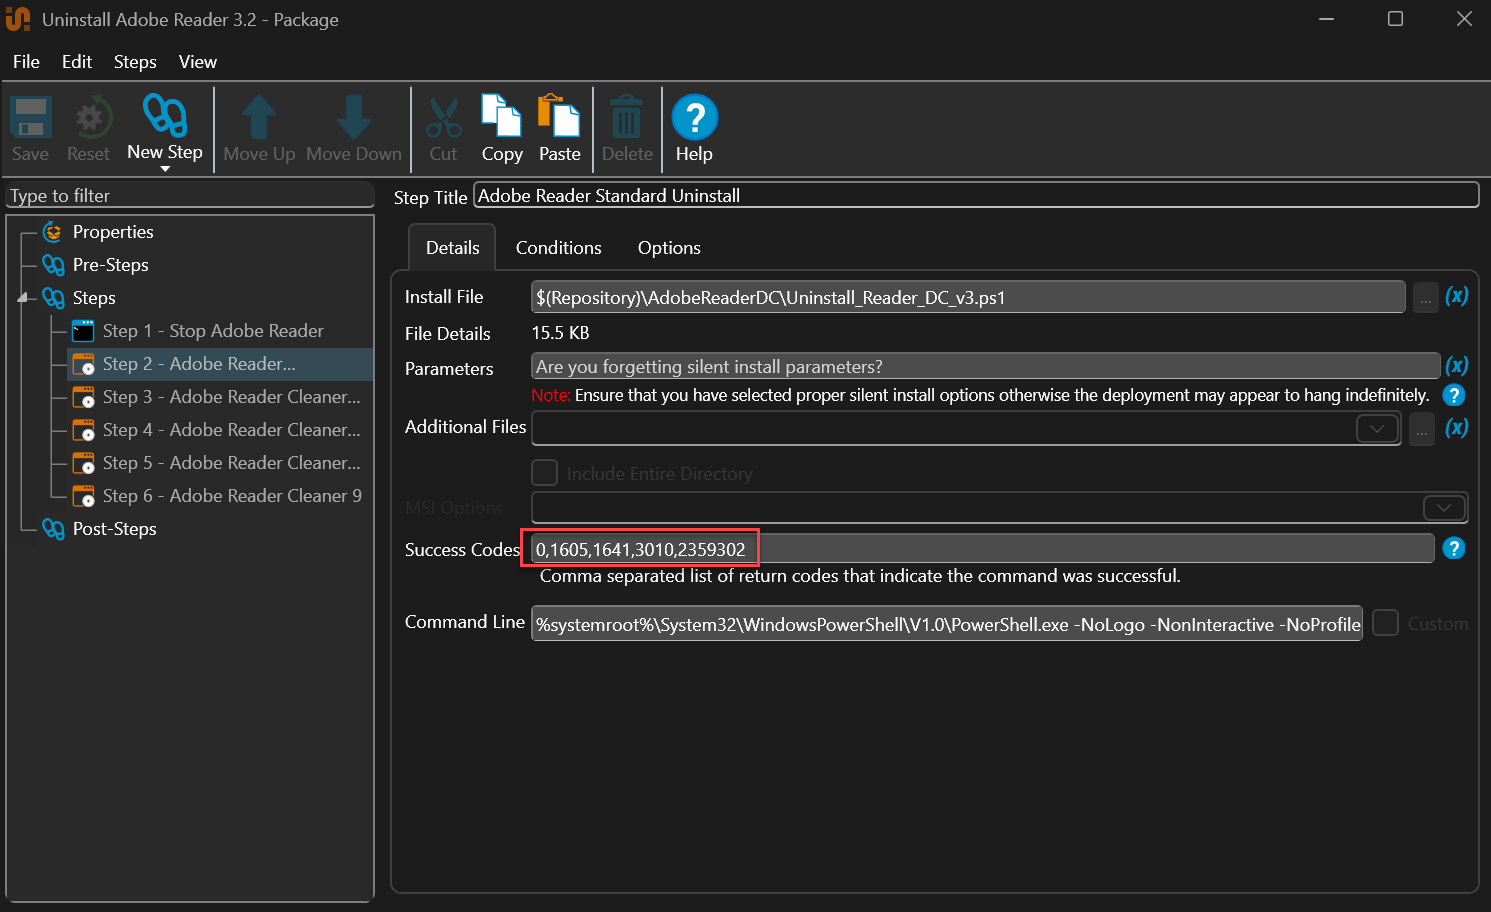1491x912 pixels.
Task: Select Step 1 - Stop Adobe Reader
Action: coord(213,331)
